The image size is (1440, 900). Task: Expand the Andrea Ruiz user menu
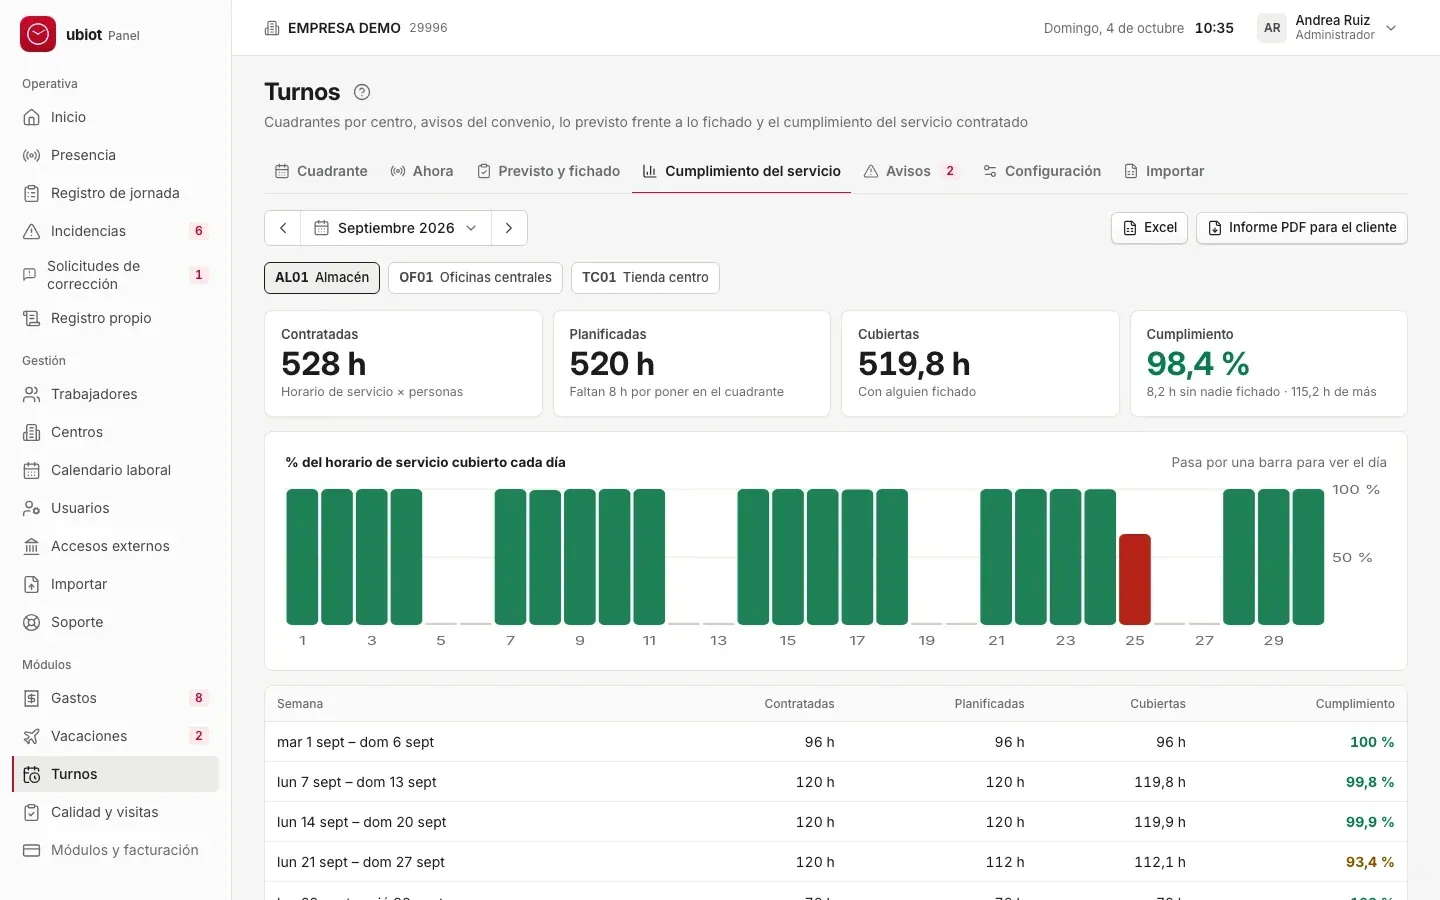pos(1328,28)
